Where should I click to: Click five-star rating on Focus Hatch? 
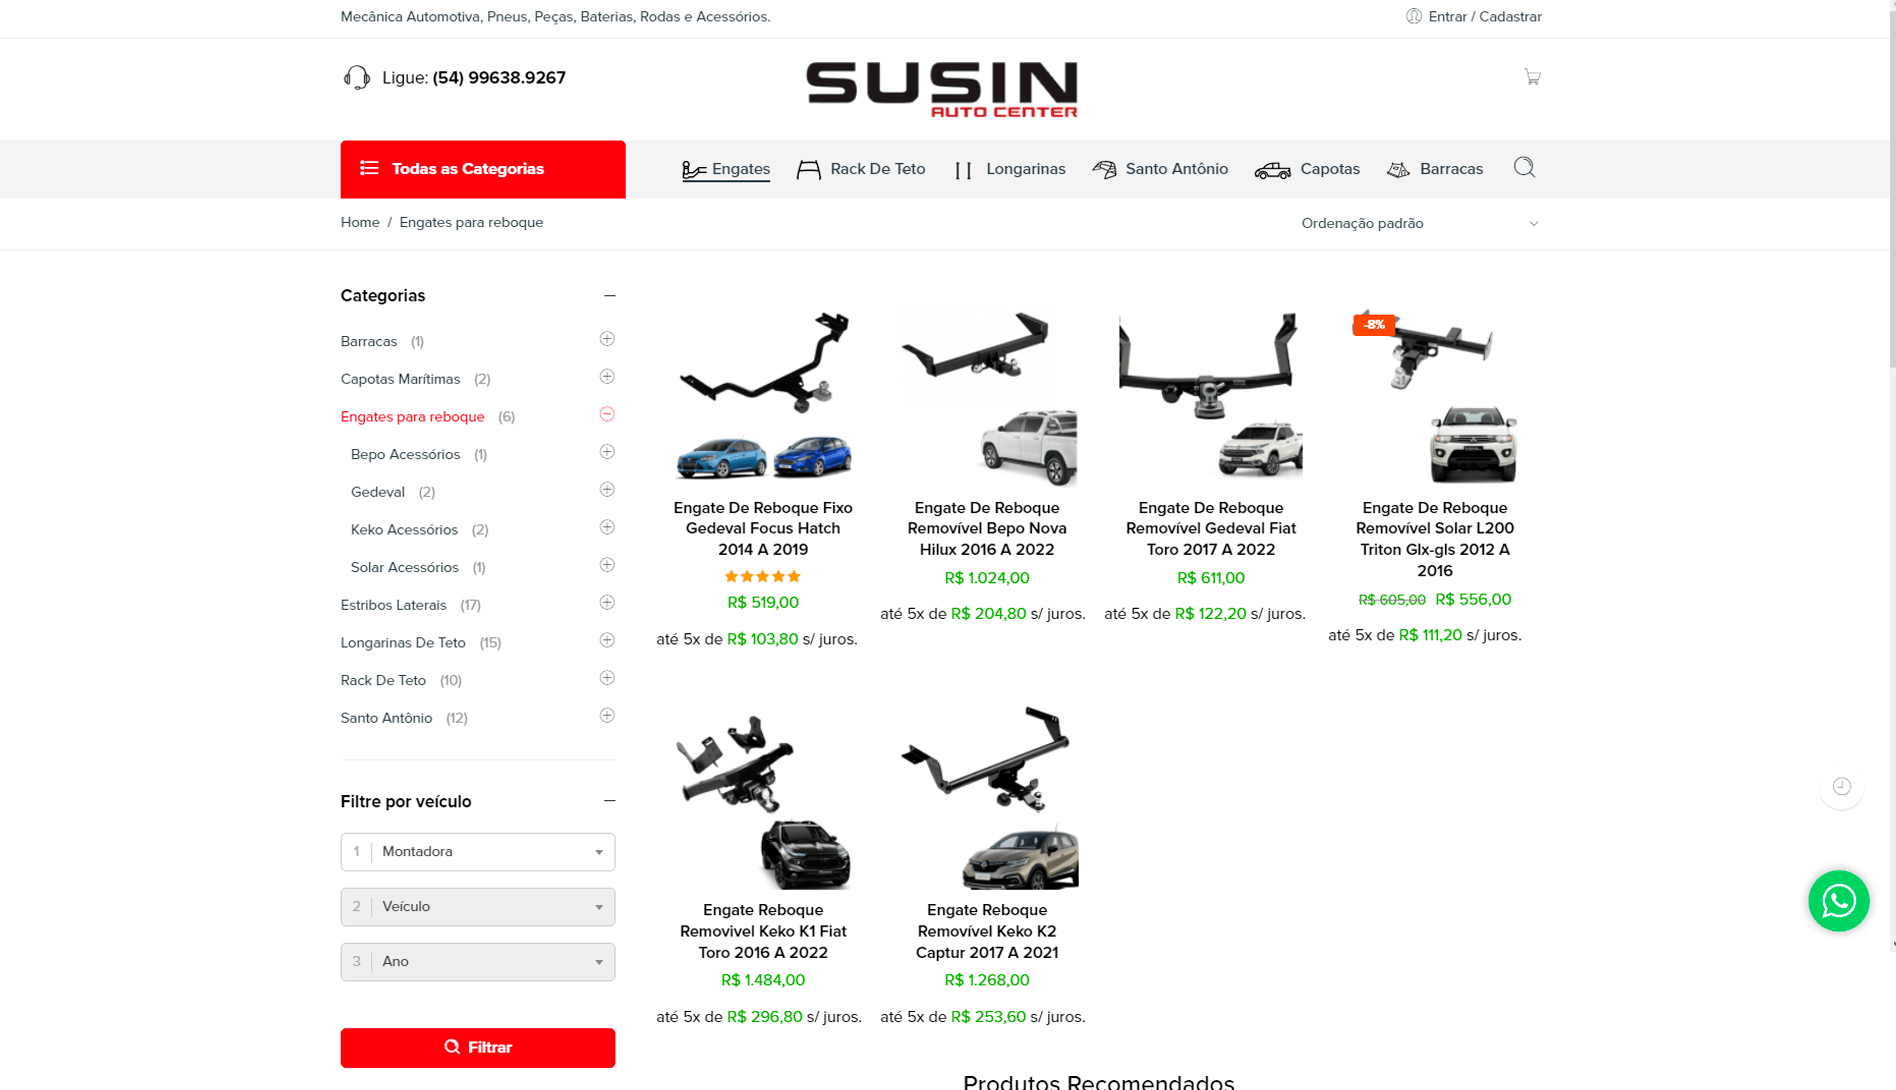762,577
